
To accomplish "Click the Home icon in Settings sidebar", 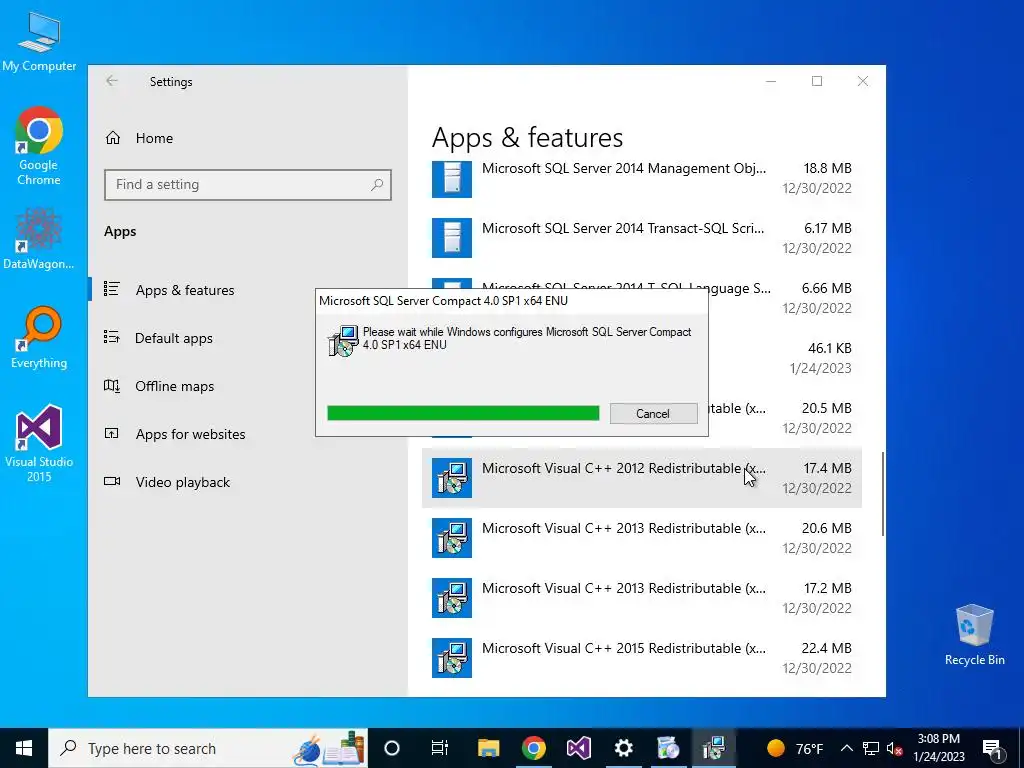I will (x=113, y=138).
